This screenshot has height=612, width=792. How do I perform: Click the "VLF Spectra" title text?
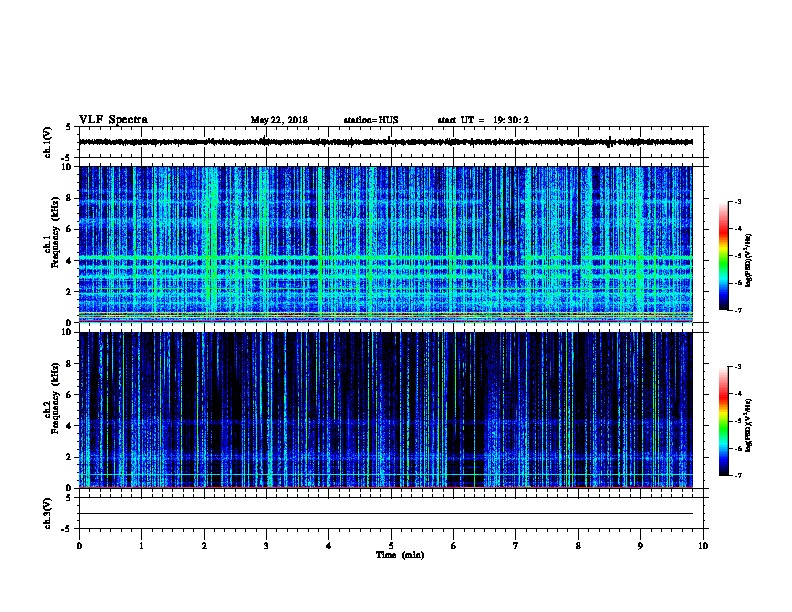113,120
